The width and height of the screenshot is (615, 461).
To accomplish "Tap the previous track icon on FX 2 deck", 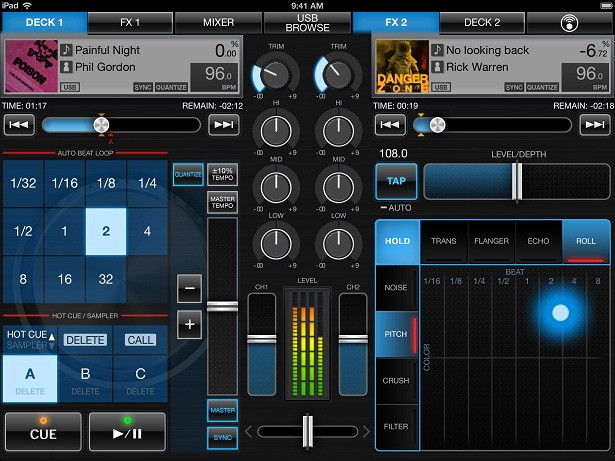I will point(390,125).
